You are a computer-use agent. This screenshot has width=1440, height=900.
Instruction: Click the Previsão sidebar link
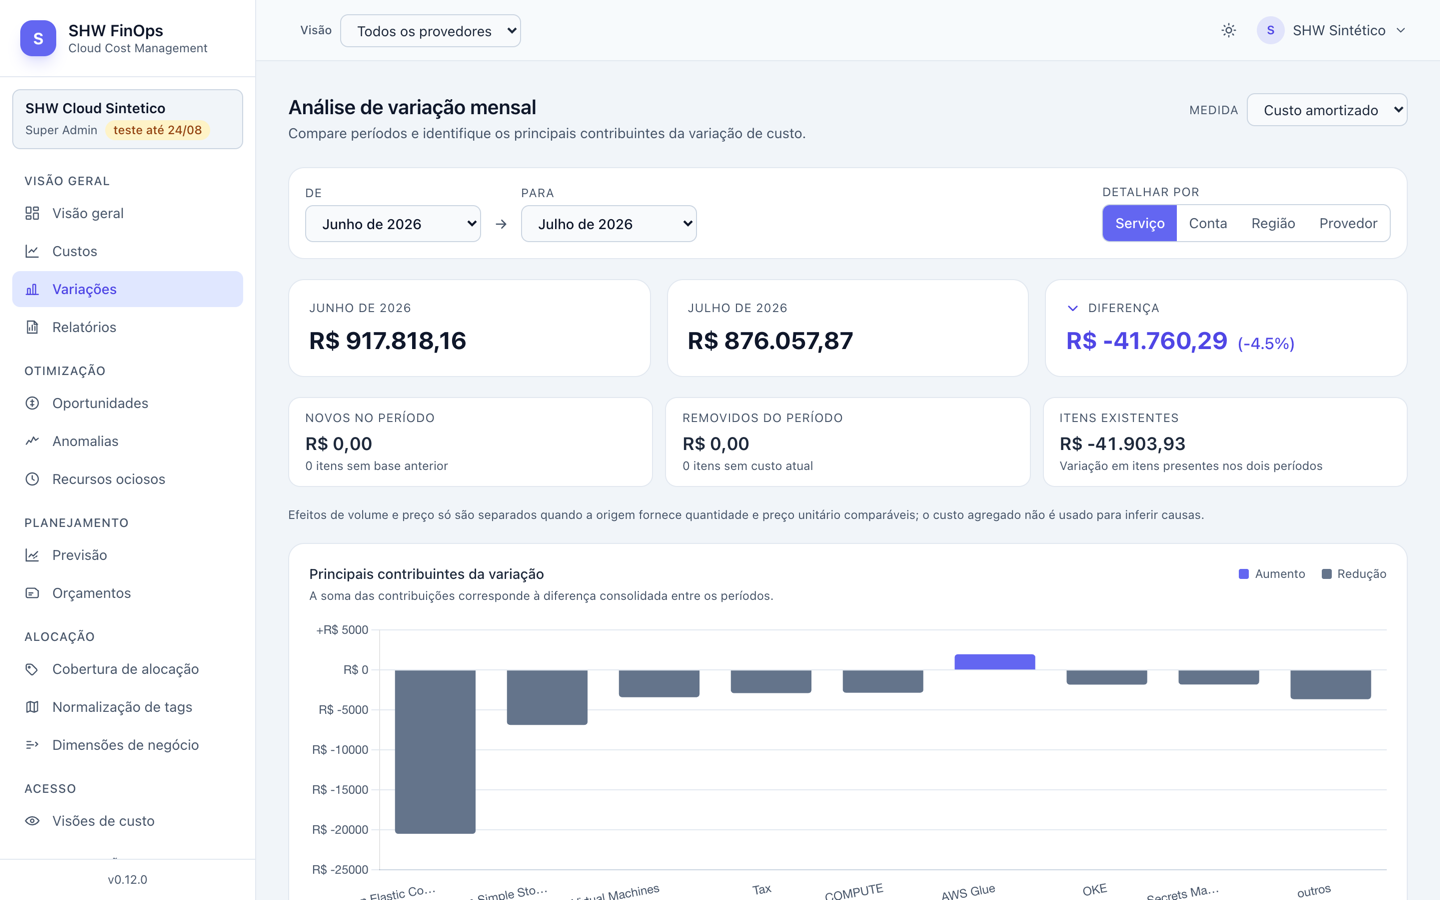128,555
